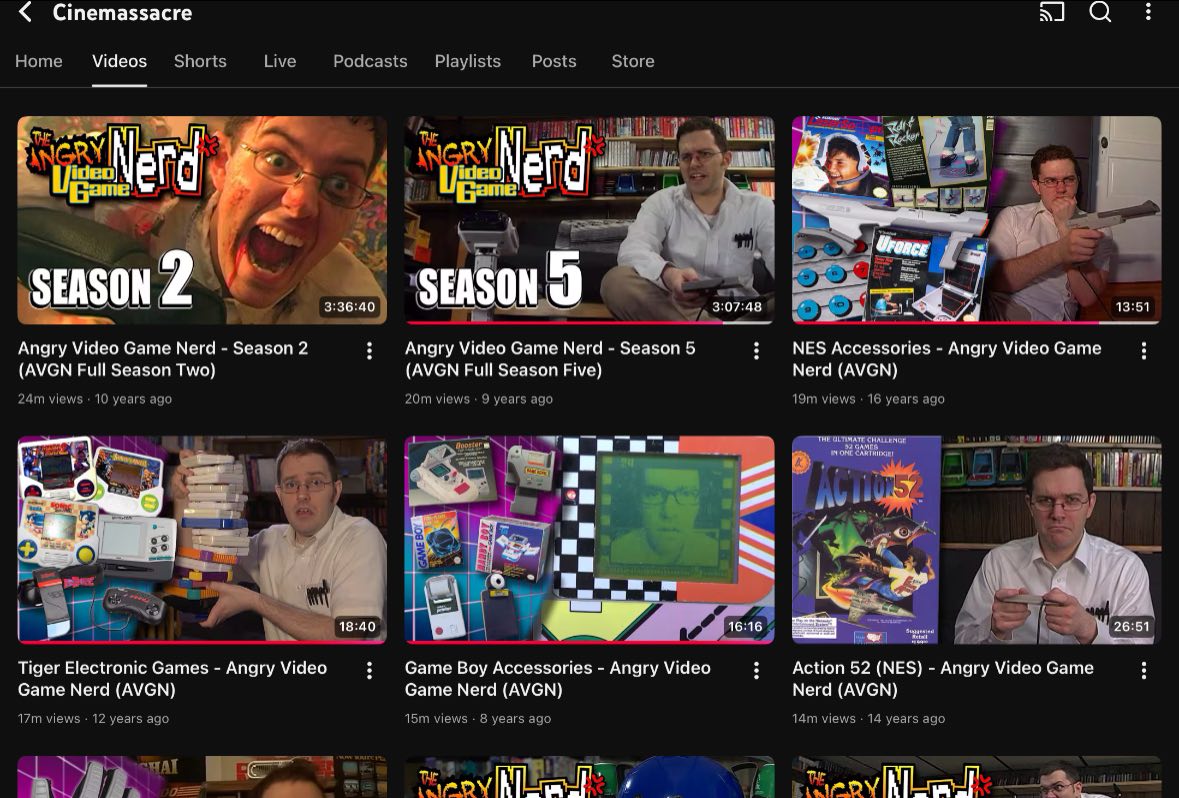Open the Action 52 video thumbnail
The width and height of the screenshot is (1179, 798).
click(977, 539)
